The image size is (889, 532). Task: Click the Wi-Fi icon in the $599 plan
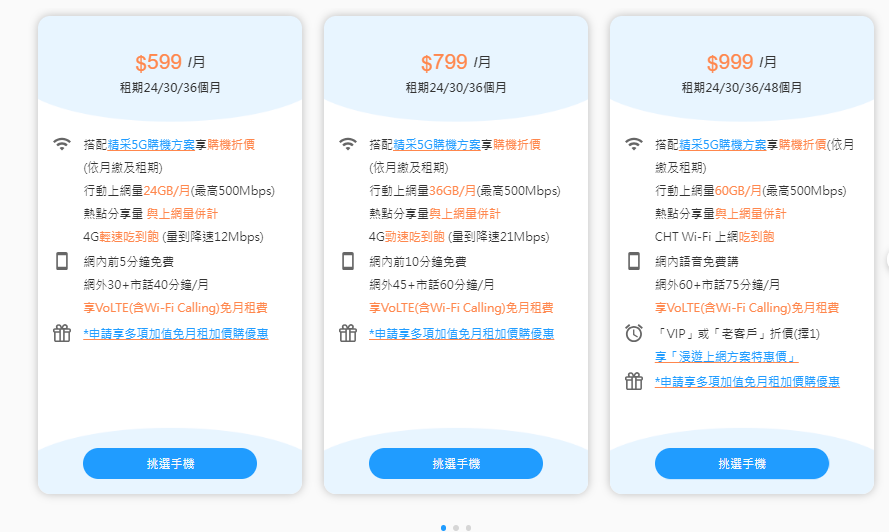coord(62,144)
